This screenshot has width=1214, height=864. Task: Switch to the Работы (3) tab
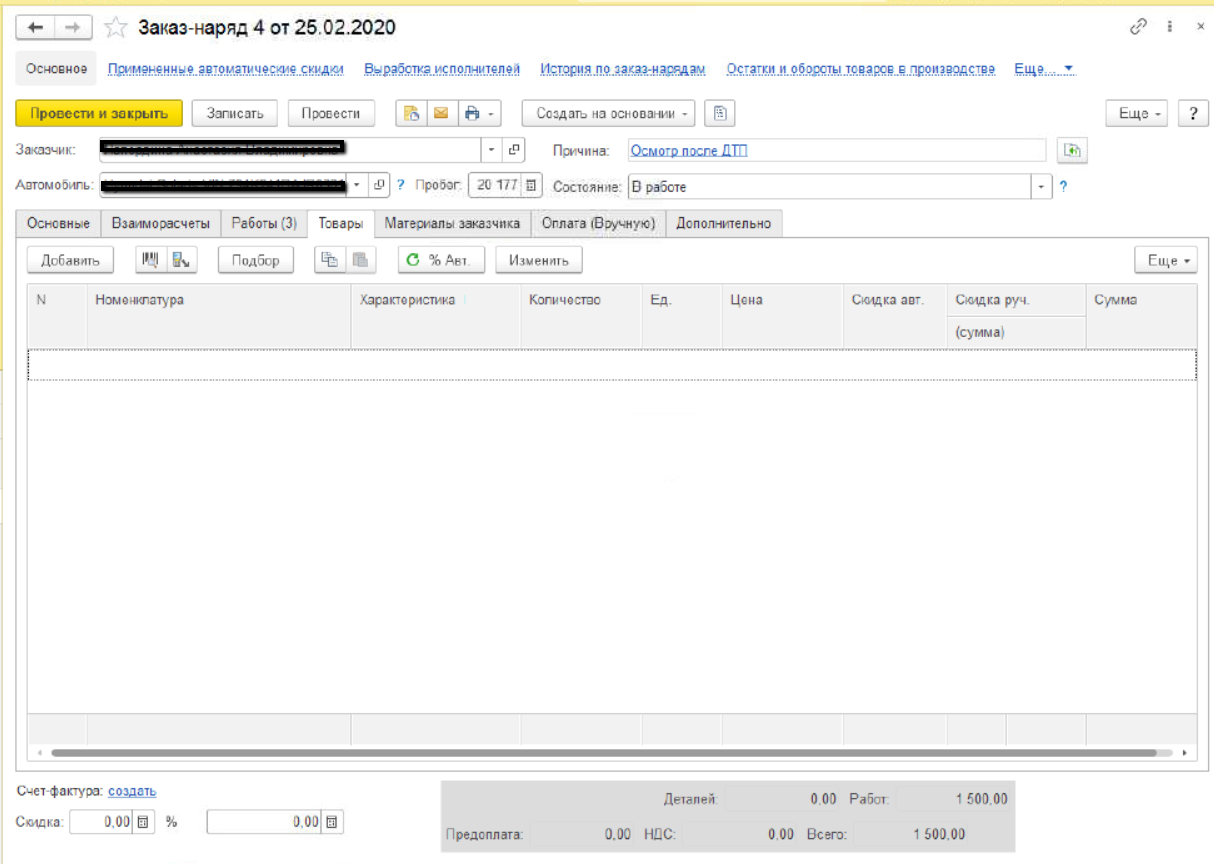[264, 224]
